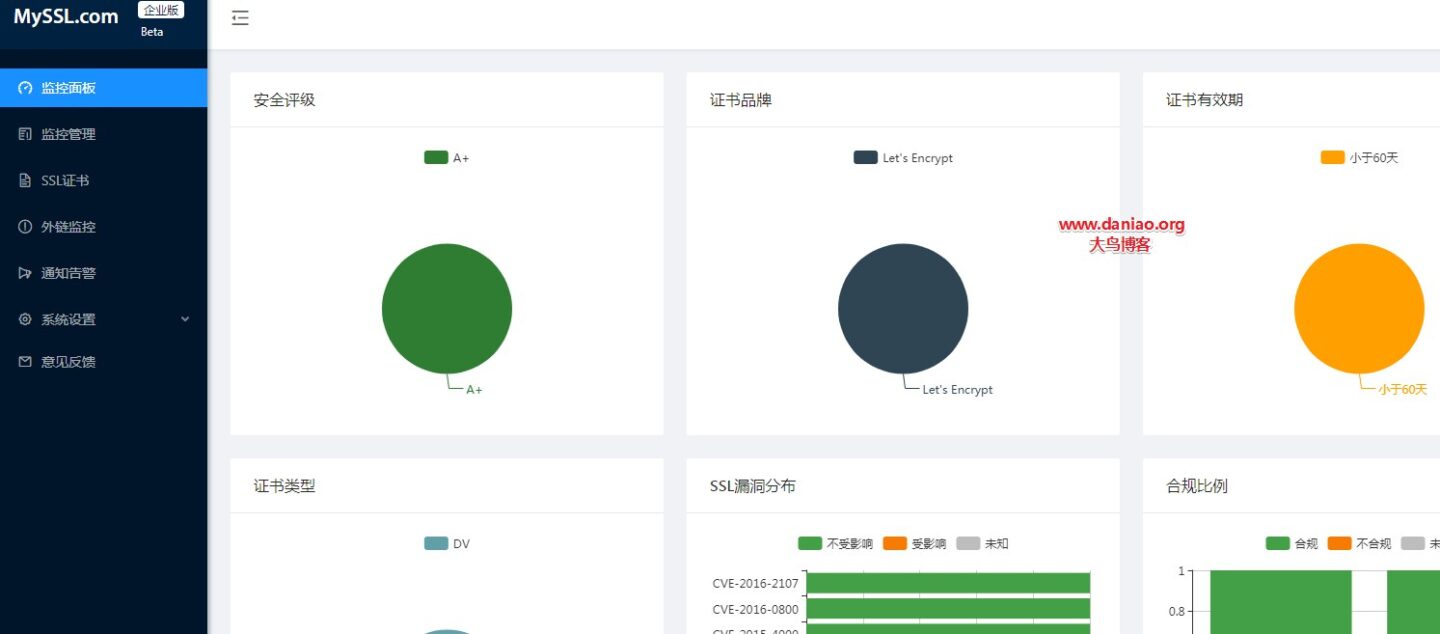Open the 监控管理 menu item
The width and height of the screenshot is (1440, 634).
pos(104,134)
